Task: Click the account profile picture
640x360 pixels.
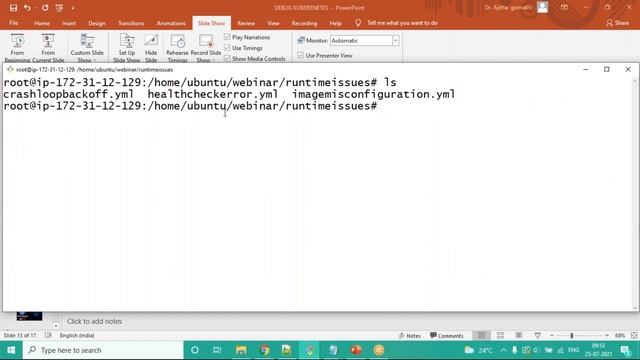Action: click(542, 7)
